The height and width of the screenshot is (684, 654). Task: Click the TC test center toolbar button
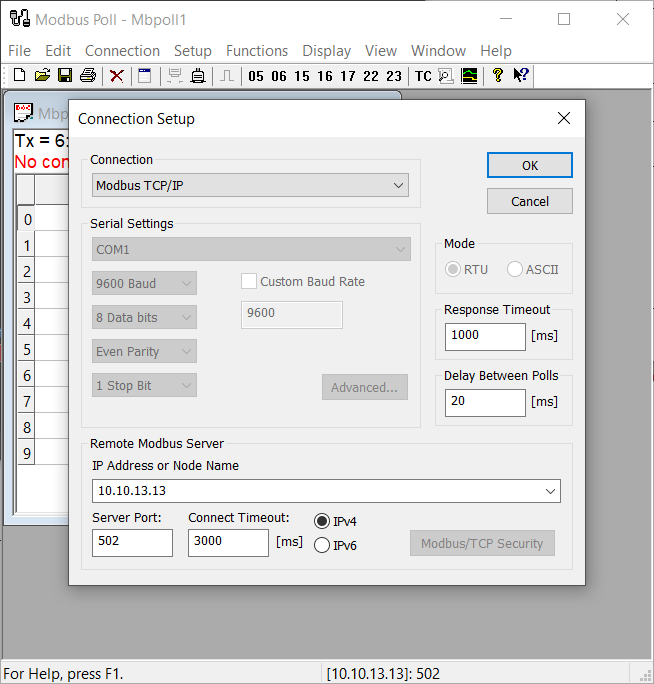[423, 76]
